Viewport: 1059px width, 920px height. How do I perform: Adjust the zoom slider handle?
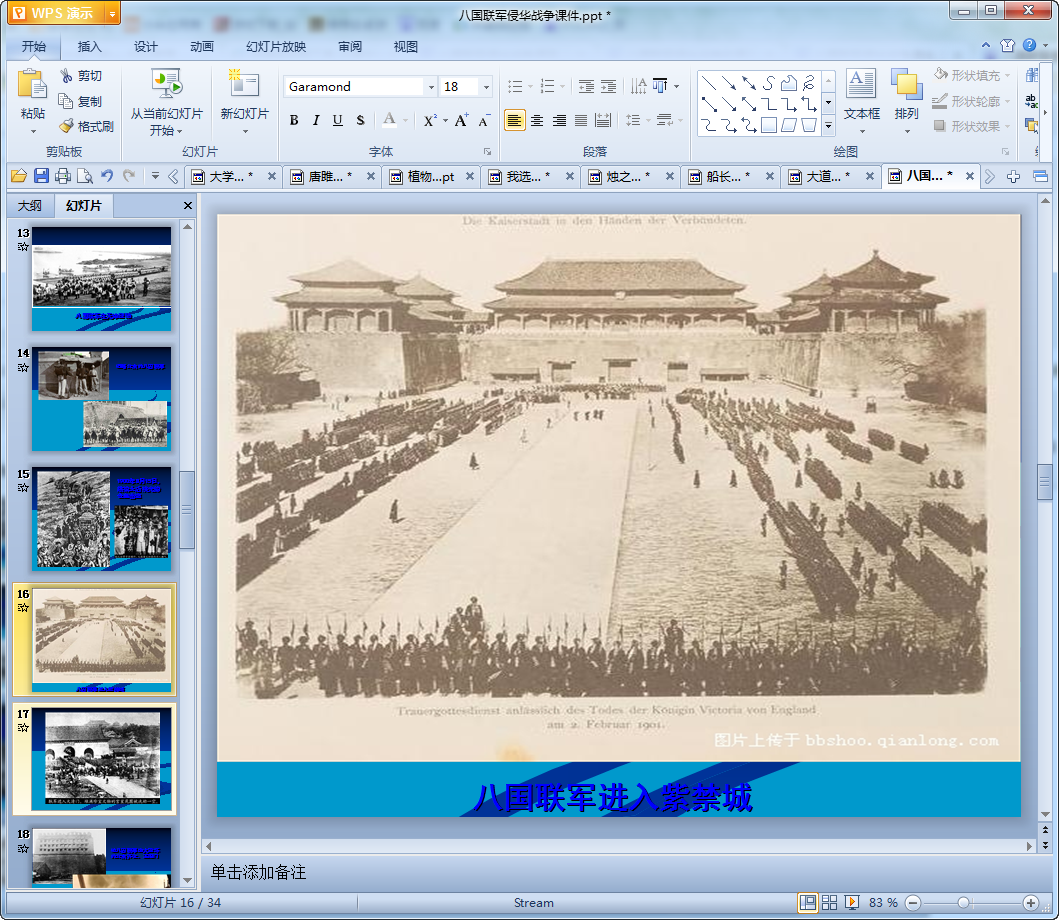[x=964, y=902]
